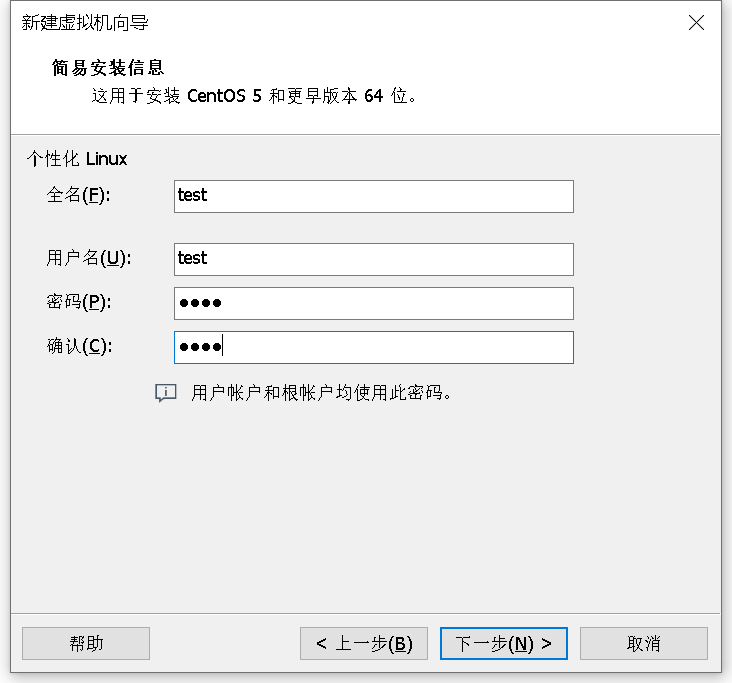Click inside the 全名(F) text field
Viewport: 732px width, 683px height.
pos(373,197)
